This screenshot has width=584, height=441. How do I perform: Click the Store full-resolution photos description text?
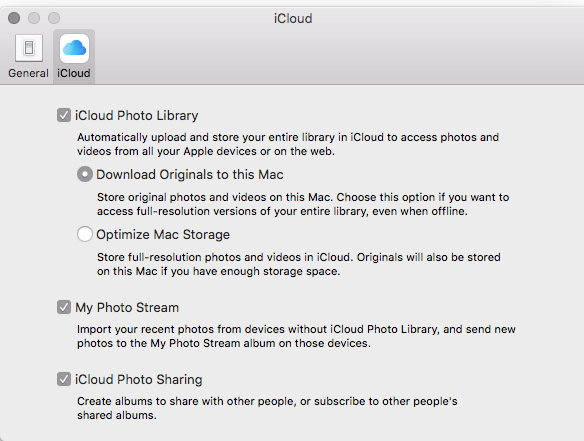pyautogui.click(x=299, y=264)
